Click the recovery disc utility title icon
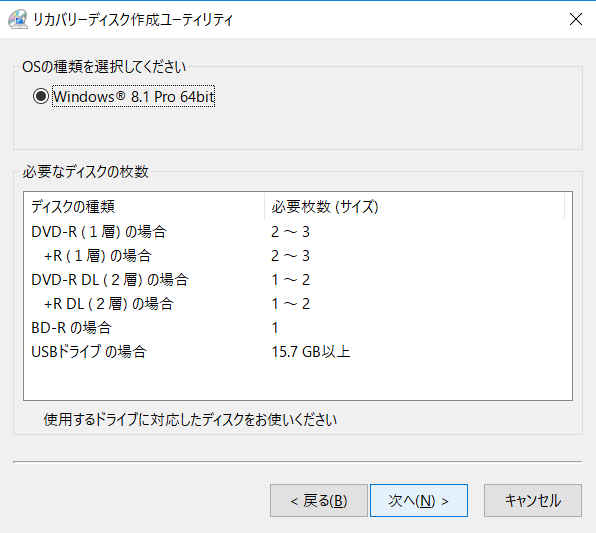Viewport: 596px width, 533px height. [18, 19]
